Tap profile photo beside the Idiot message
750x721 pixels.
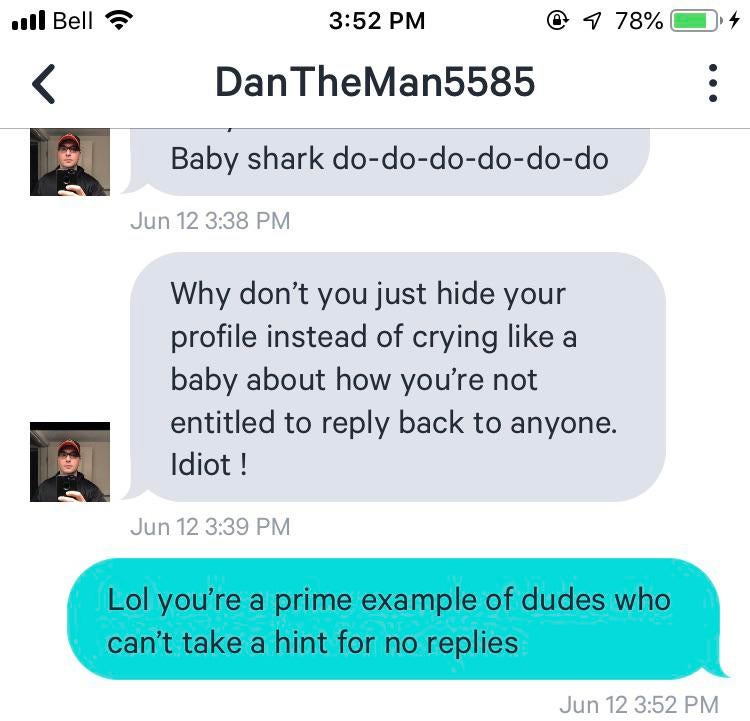70,462
